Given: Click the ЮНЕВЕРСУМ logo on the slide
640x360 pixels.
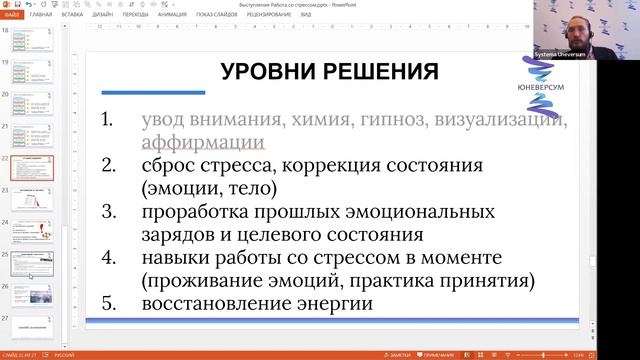Looking at the screenshot, I should [541, 87].
